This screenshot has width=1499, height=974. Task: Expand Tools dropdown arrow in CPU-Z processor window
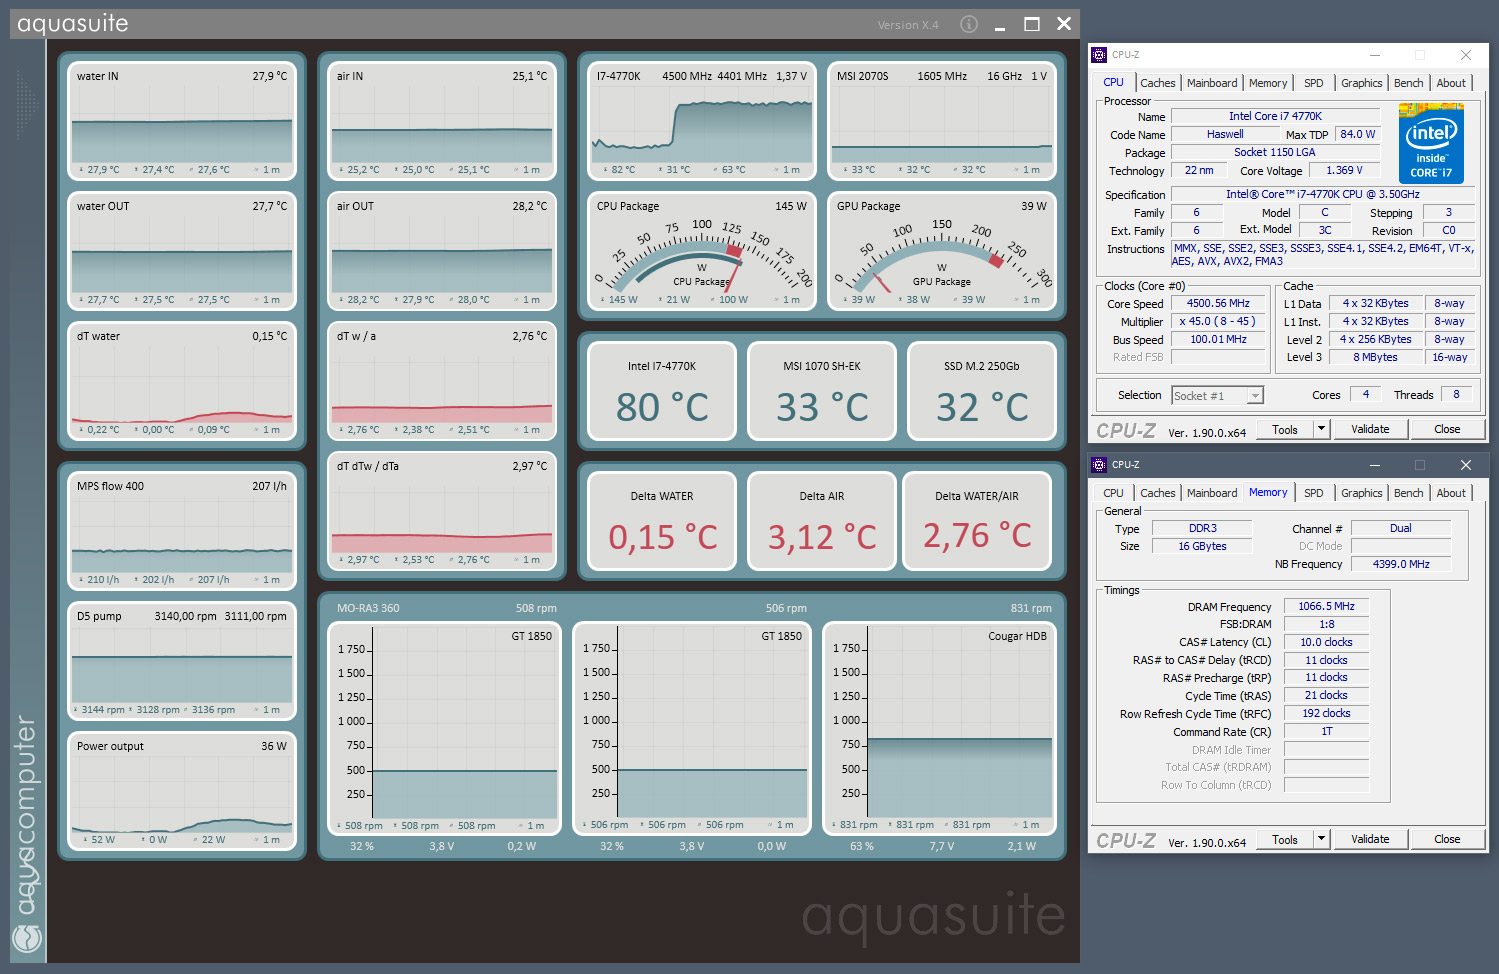point(1321,429)
